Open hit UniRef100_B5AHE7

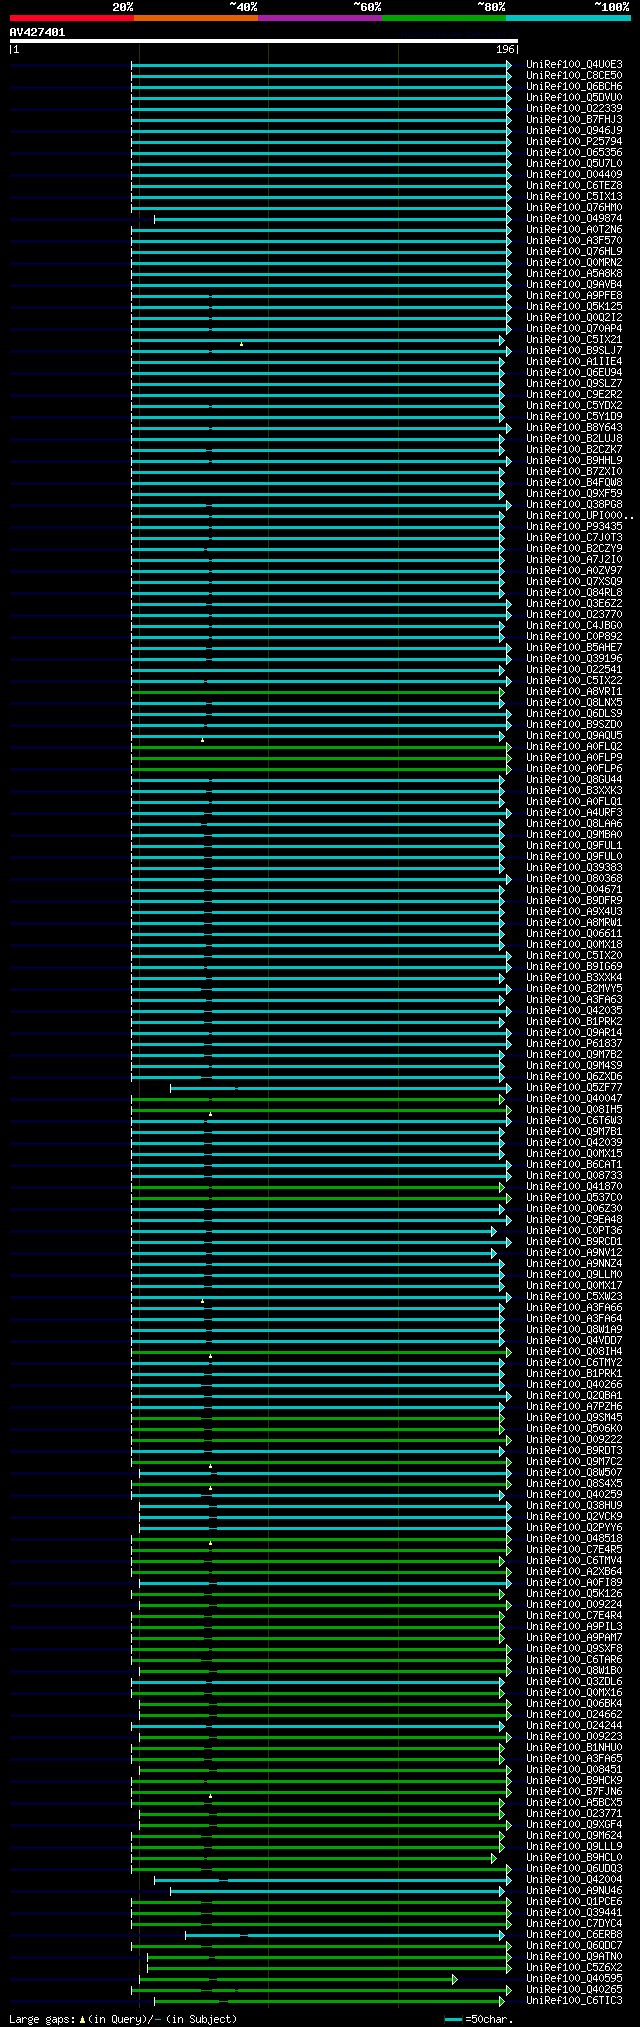pos(574,648)
